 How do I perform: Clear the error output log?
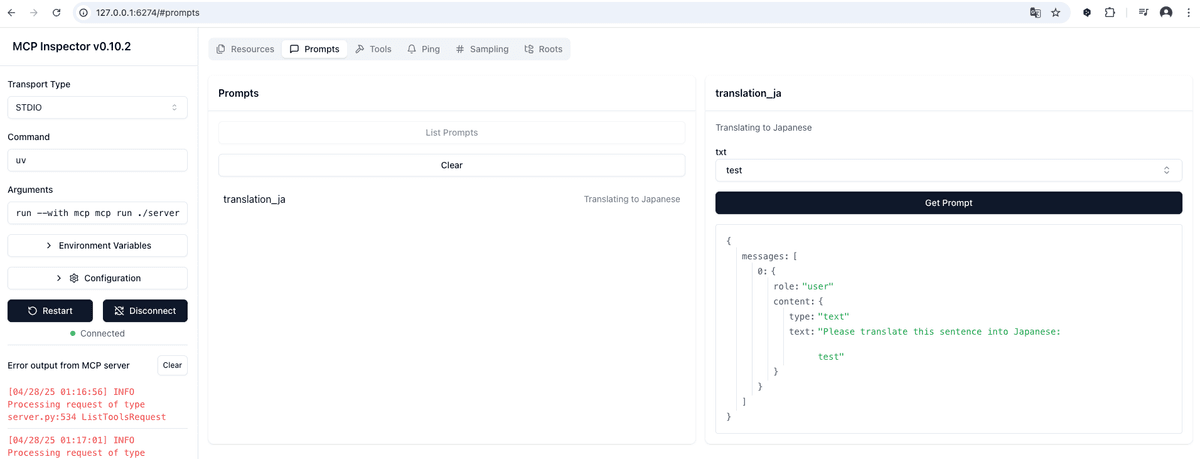point(172,365)
